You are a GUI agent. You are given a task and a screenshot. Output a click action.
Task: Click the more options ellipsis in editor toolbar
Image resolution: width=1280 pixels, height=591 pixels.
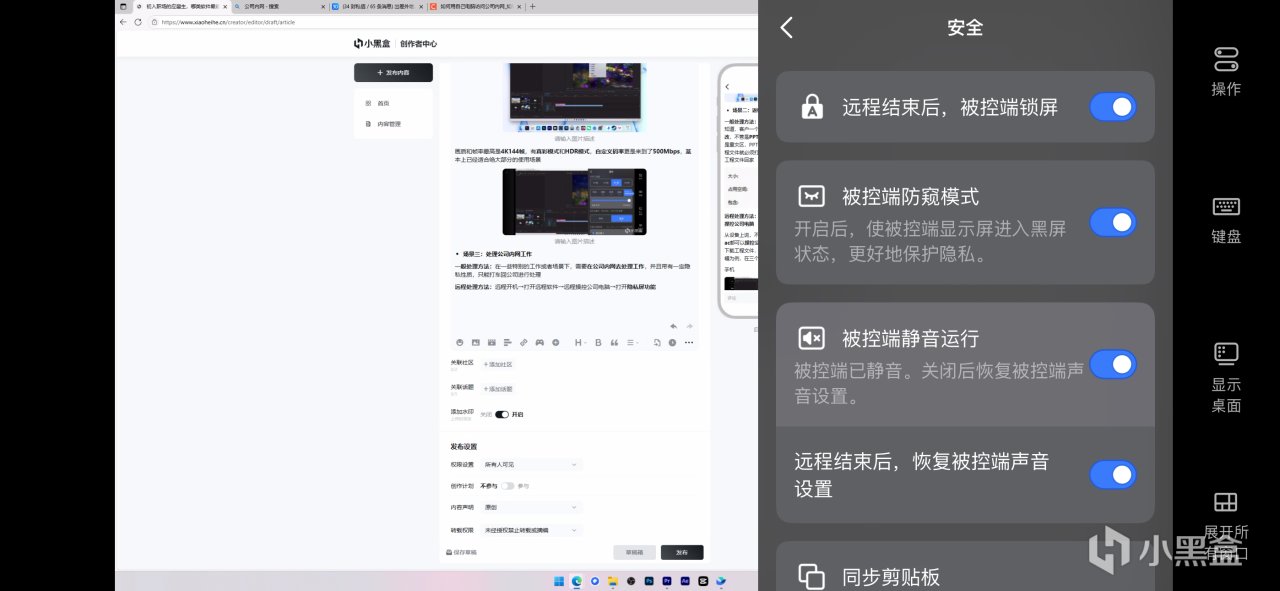pyautogui.click(x=689, y=342)
